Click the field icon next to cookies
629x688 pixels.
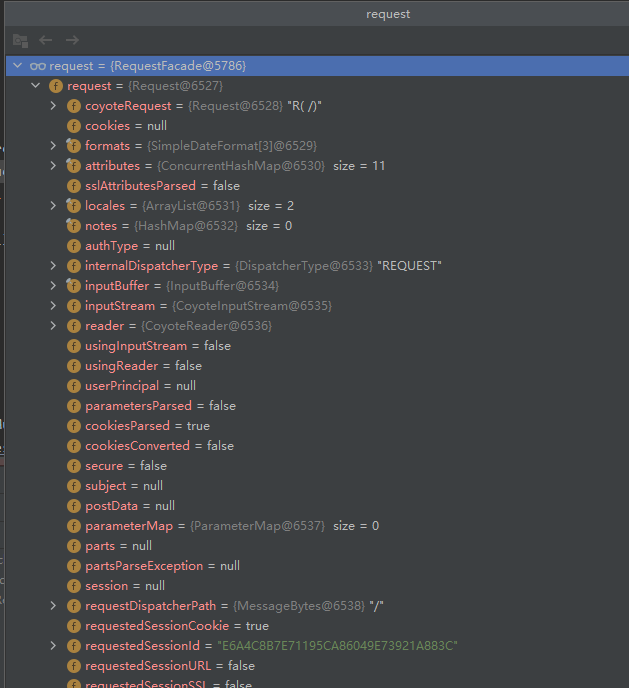pyautogui.click(x=74, y=126)
